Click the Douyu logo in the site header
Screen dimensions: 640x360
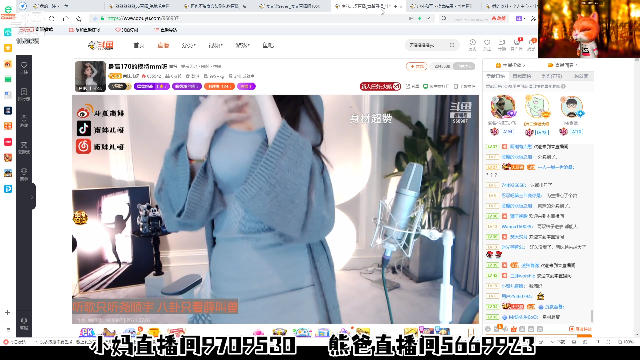point(101,45)
